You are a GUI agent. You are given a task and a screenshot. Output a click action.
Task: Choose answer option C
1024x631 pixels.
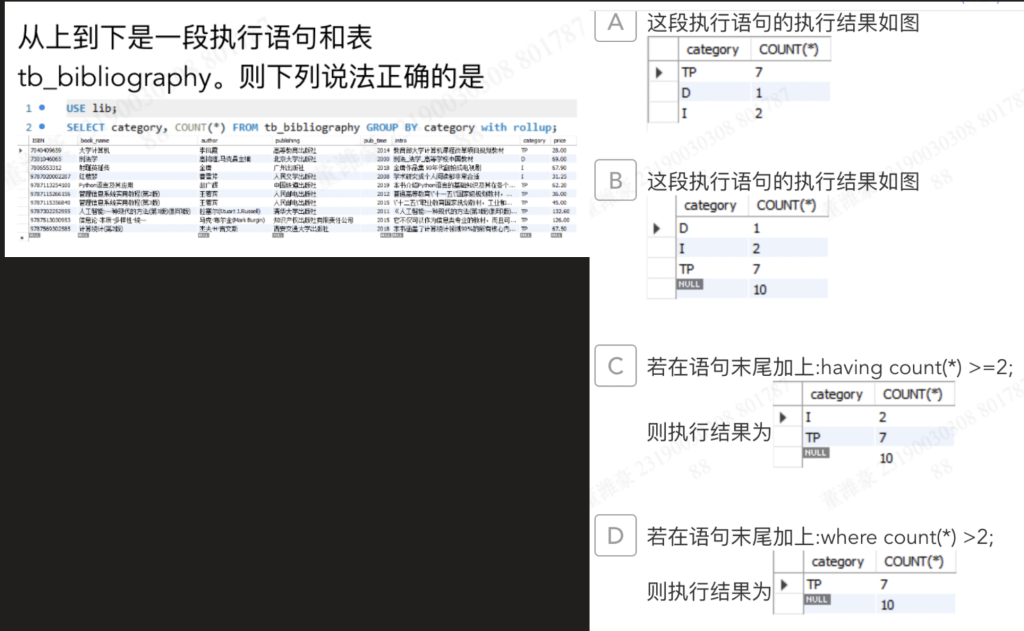[615, 367]
